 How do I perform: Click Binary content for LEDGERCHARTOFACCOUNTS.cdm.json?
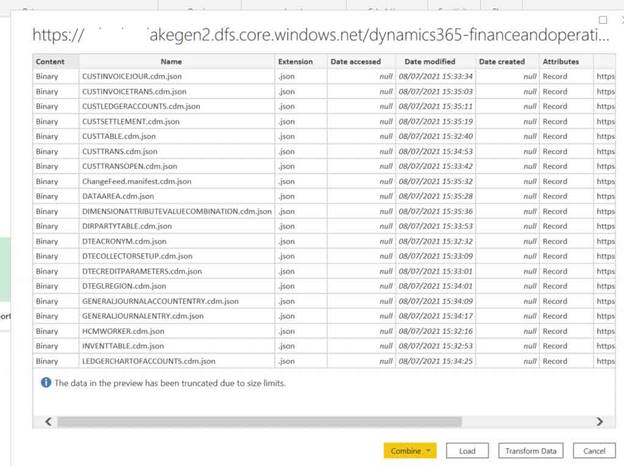click(47, 360)
